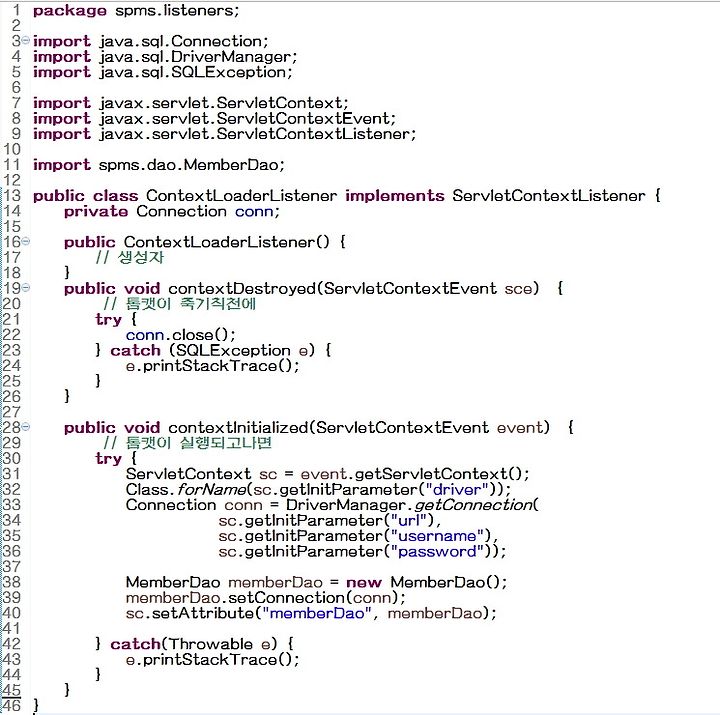The image size is (720, 715).
Task: Click method name 'contextInitialized' on line 28
Action: coord(238,428)
